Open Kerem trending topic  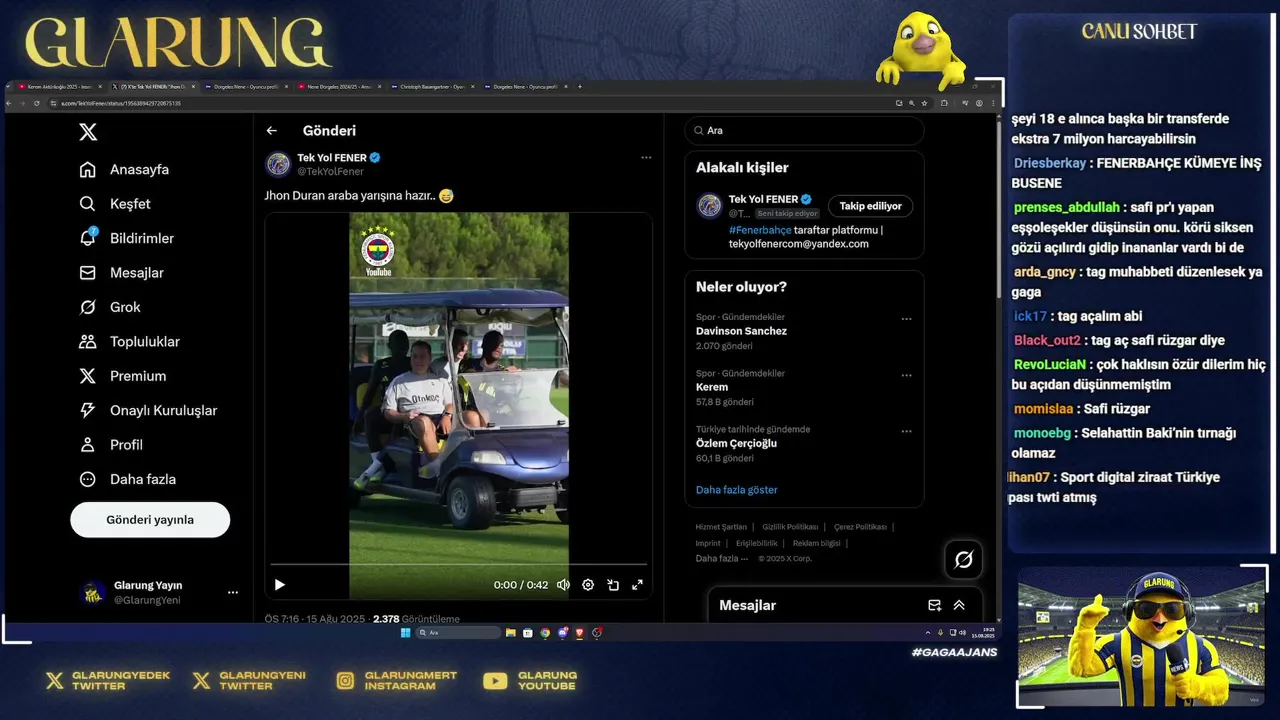(712, 387)
